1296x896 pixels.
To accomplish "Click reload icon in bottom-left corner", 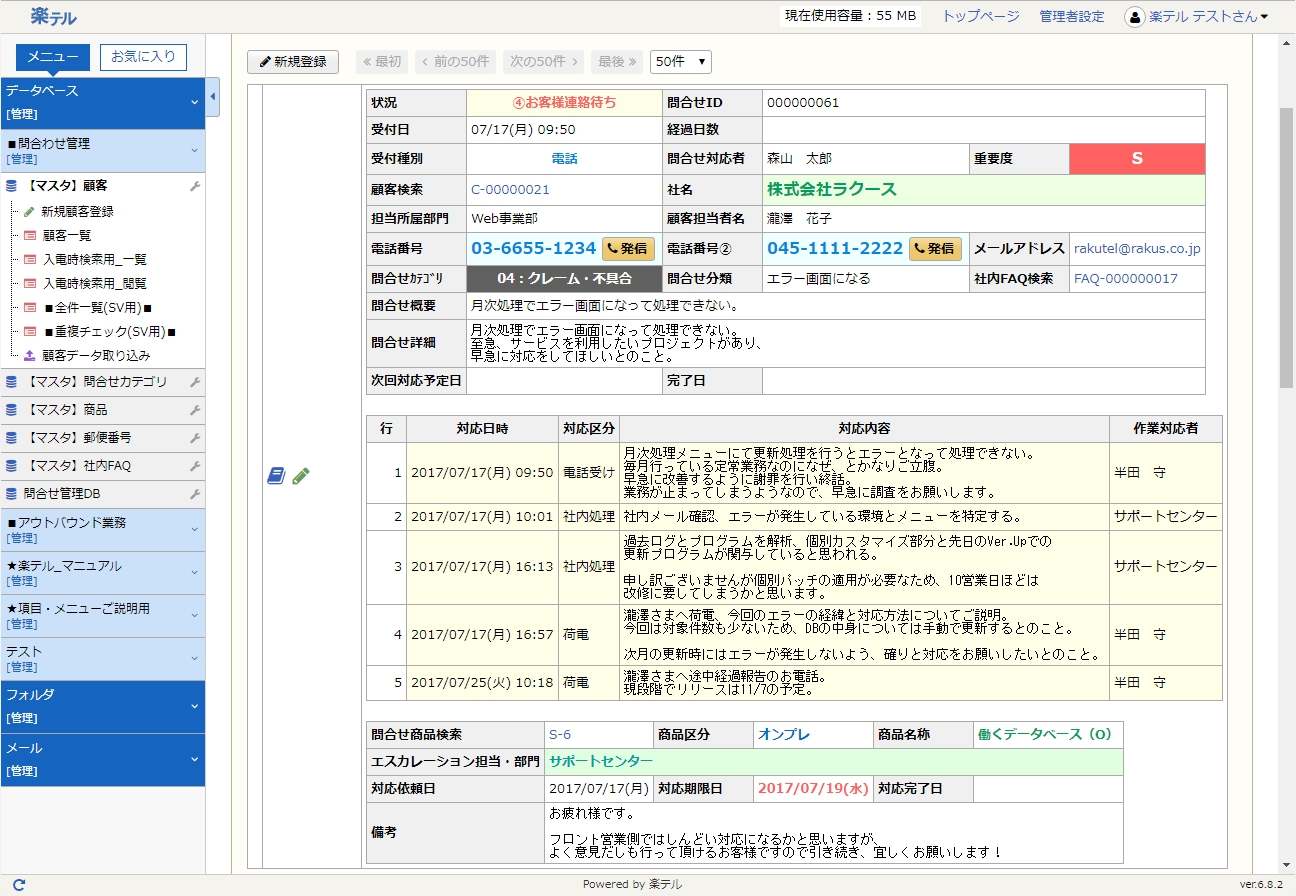I will point(19,885).
